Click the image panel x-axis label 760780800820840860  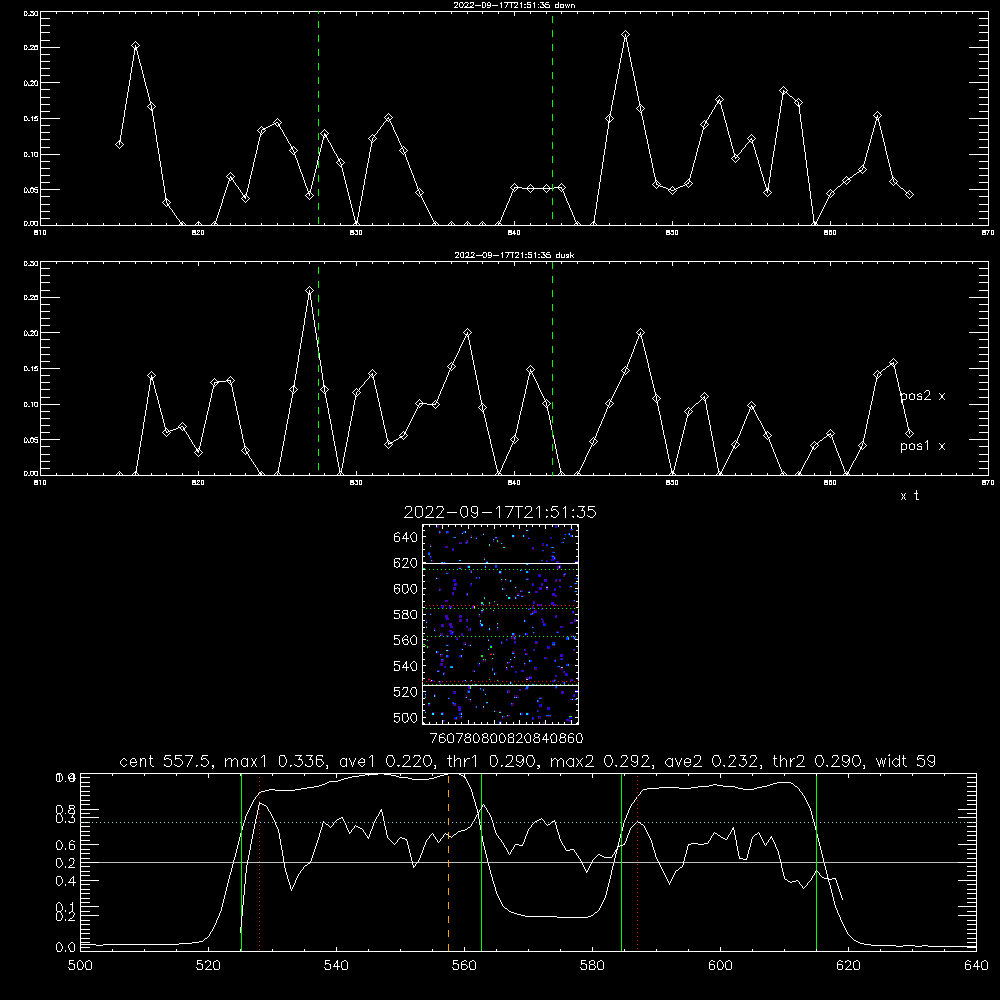(x=506, y=739)
